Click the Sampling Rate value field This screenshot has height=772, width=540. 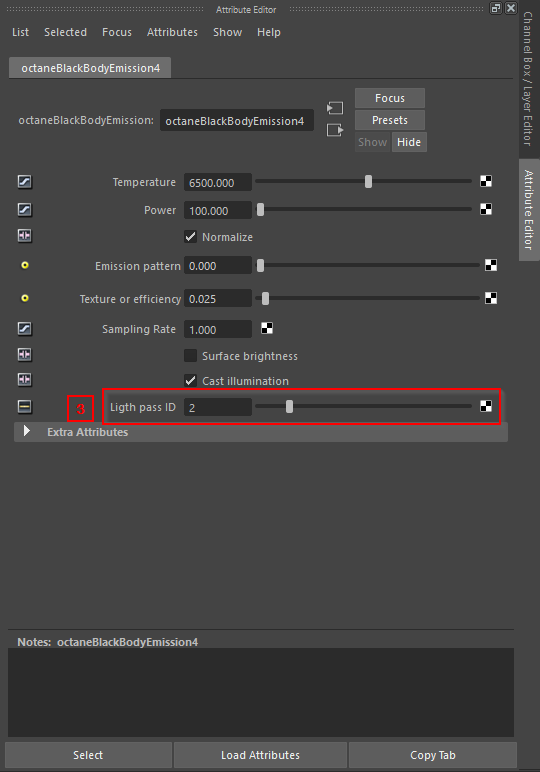(218, 329)
